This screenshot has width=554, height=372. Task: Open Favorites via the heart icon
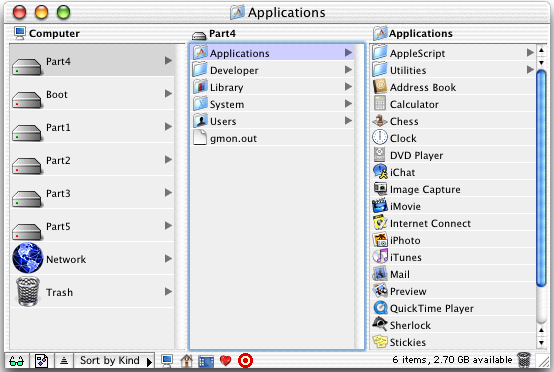(225, 361)
